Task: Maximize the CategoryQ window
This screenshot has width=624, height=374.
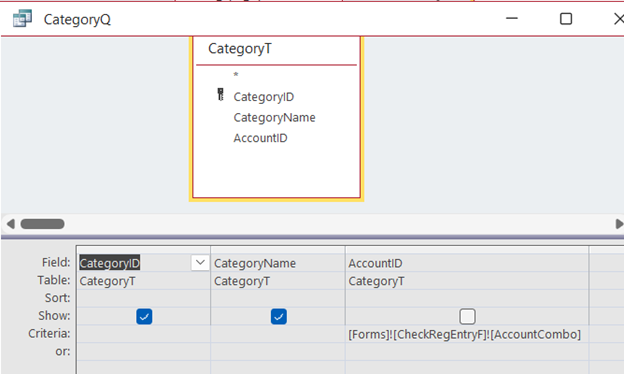Action: 566,19
